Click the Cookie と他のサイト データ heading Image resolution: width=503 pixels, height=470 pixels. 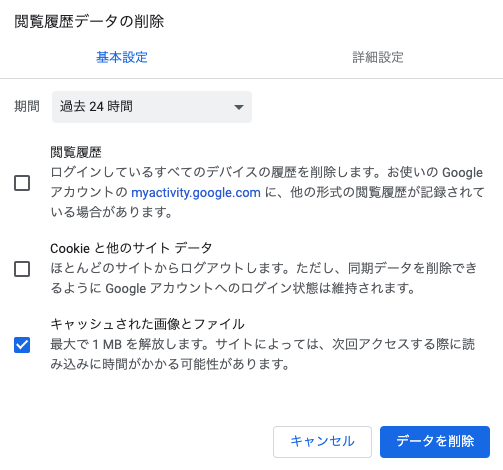pos(131,248)
